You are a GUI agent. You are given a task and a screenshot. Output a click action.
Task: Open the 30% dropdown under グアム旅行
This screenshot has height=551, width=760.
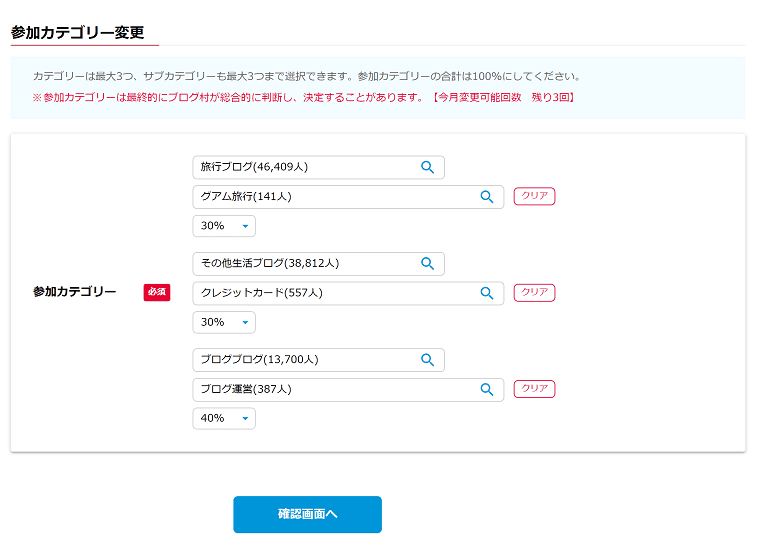coord(224,226)
